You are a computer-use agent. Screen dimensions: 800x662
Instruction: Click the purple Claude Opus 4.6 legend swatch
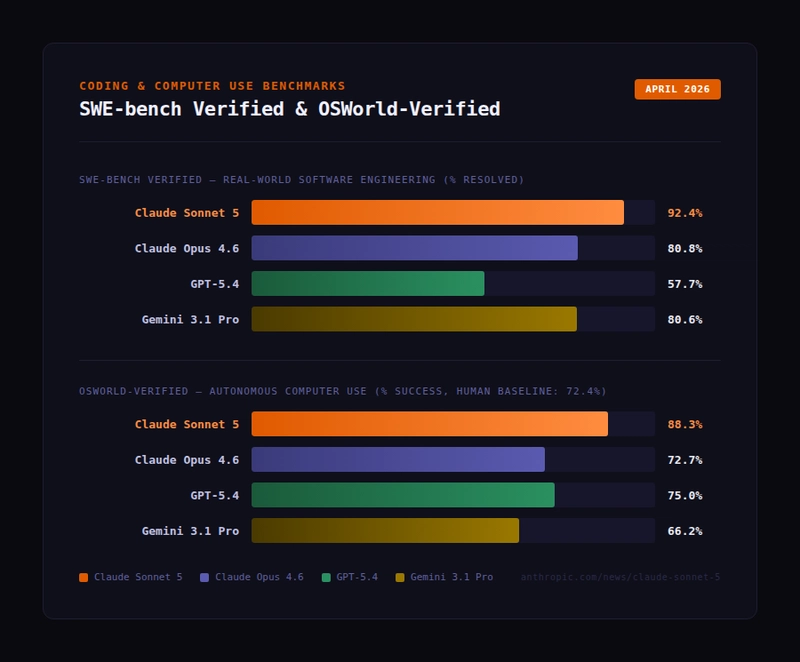coord(205,577)
